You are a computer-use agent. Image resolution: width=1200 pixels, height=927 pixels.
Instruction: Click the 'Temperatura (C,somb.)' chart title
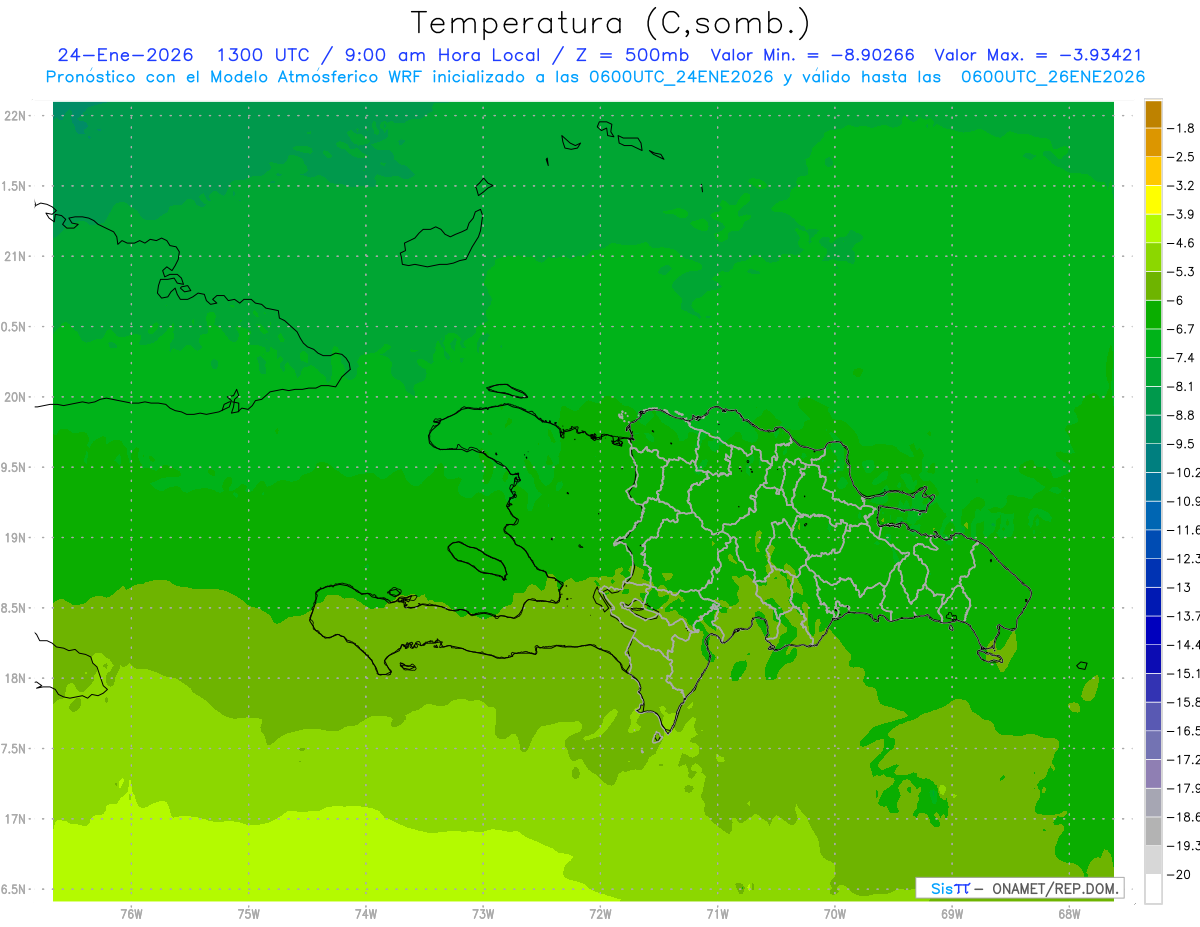(x=611, y=23)
